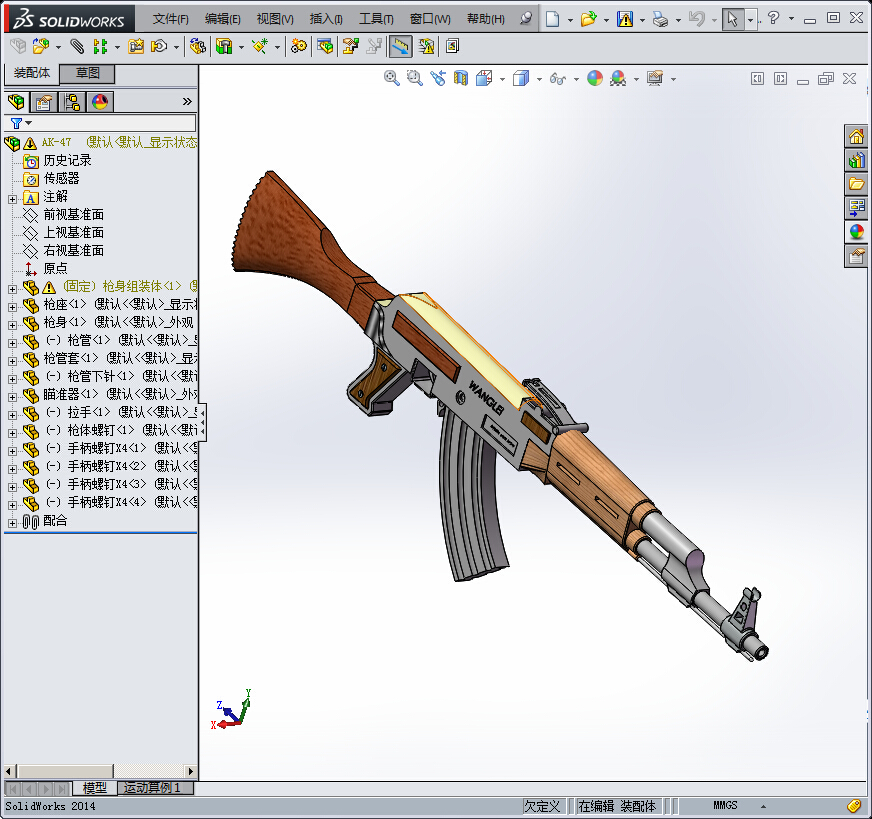Screen dimensions: 872x819
Task: Open the 帮助(H) menu
Action: click(x=485, y=19)
